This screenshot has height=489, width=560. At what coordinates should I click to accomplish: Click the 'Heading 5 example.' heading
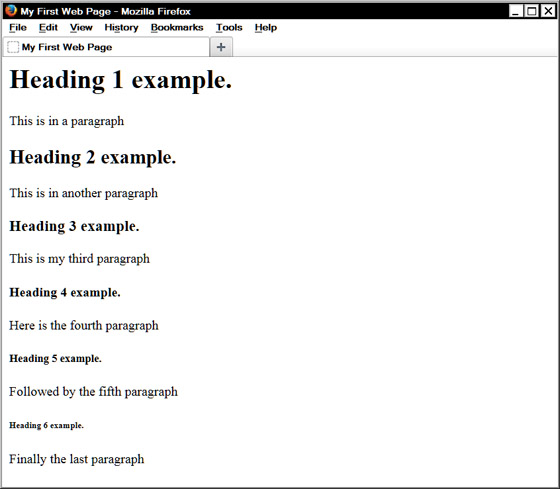coord(55,359)
